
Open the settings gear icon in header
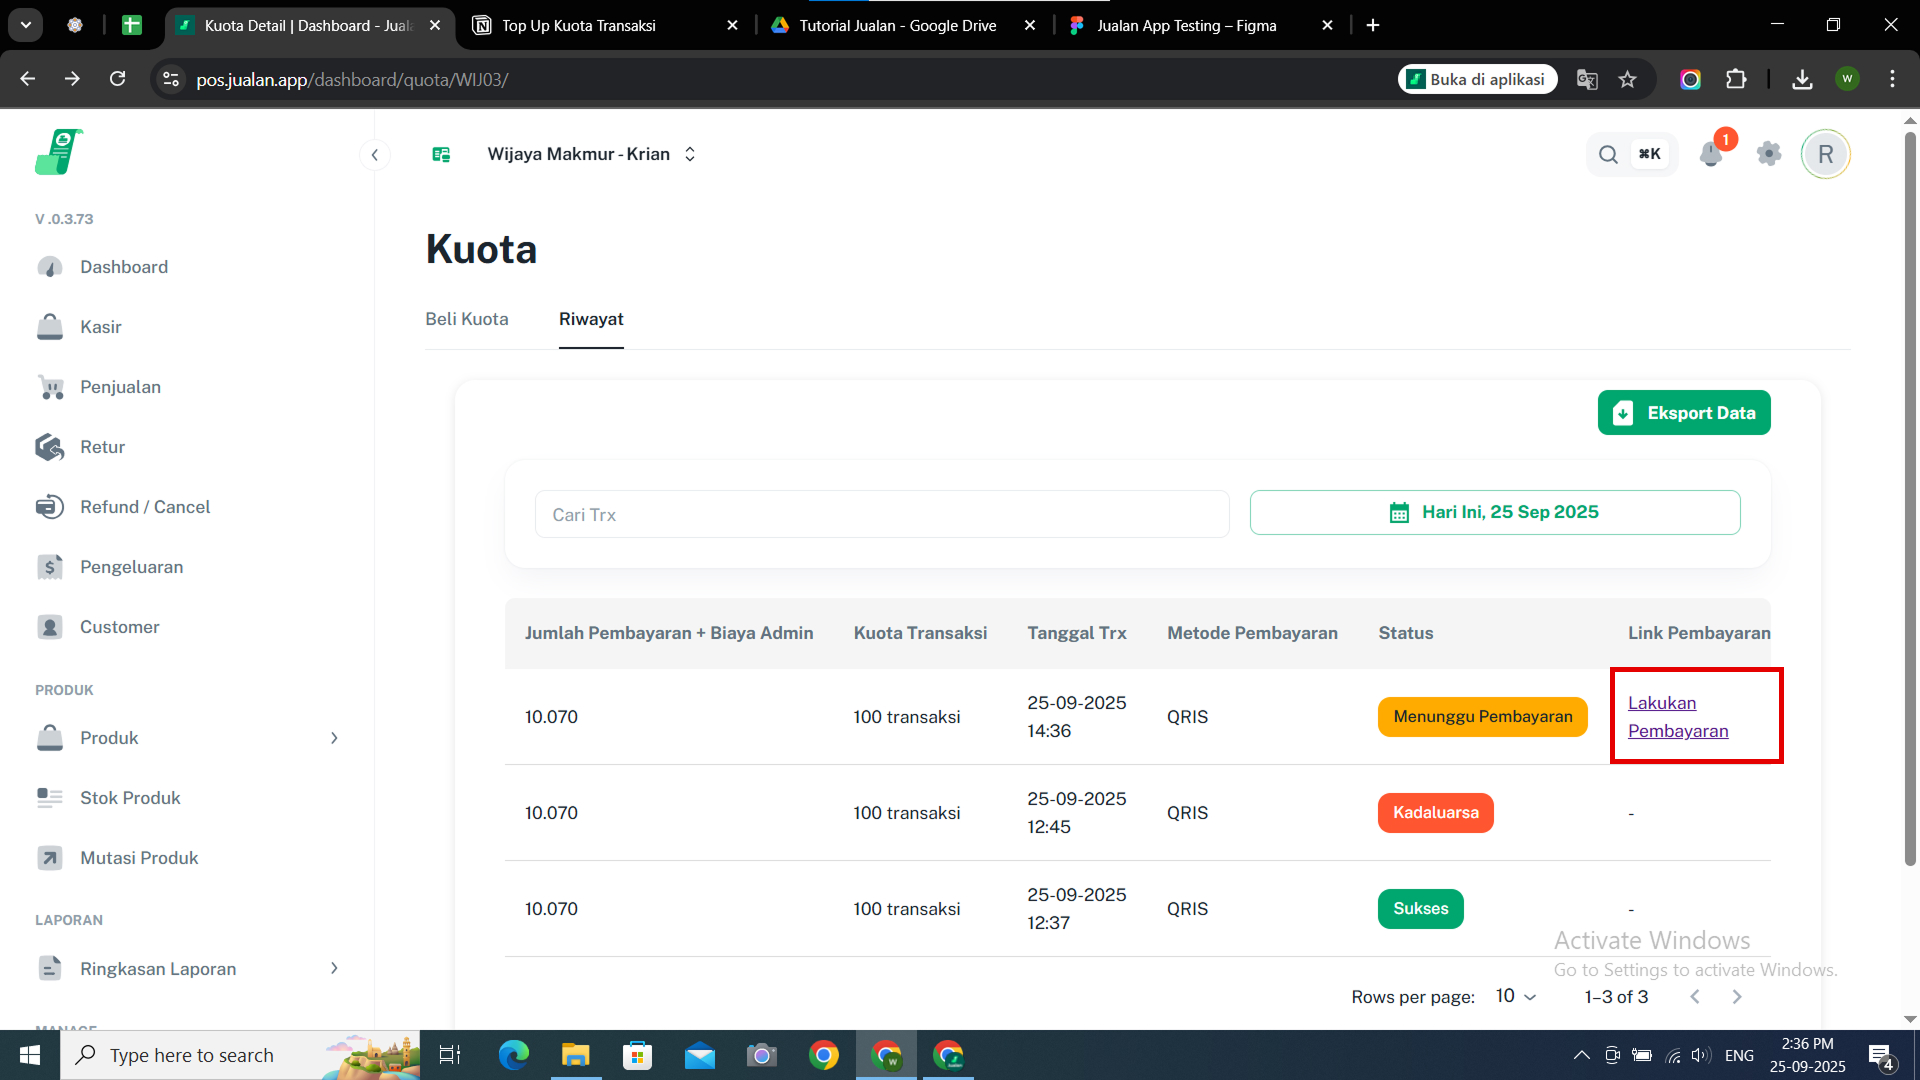(x=1768, y=154)
